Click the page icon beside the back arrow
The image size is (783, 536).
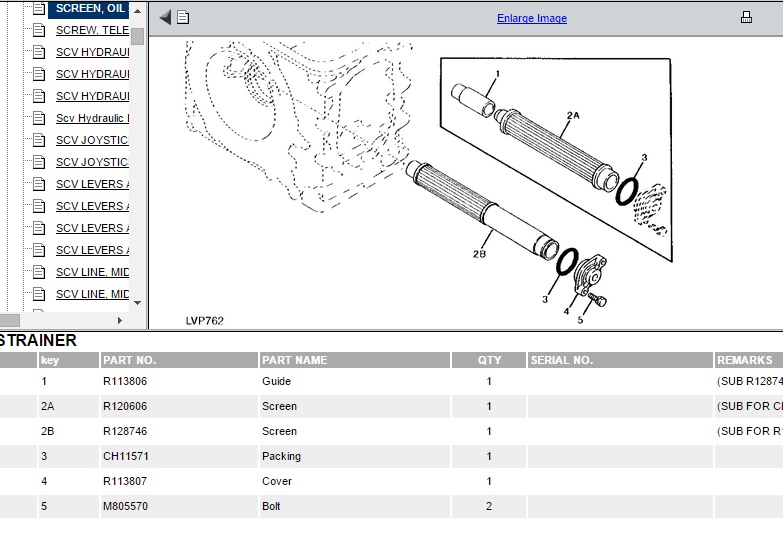click(x=183, y=17)
